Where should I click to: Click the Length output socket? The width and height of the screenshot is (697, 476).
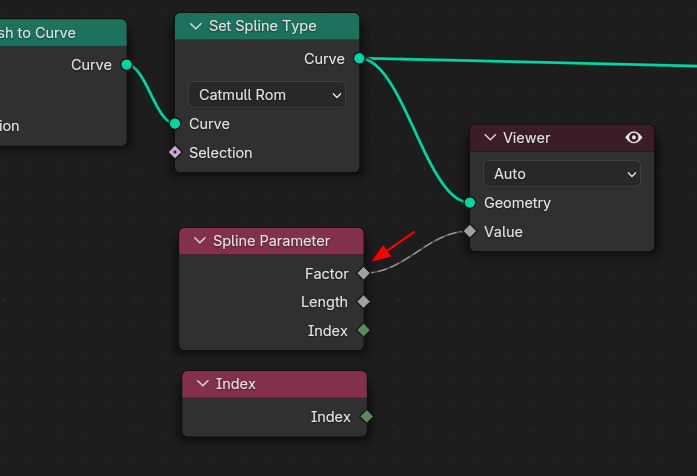[364, 302]
